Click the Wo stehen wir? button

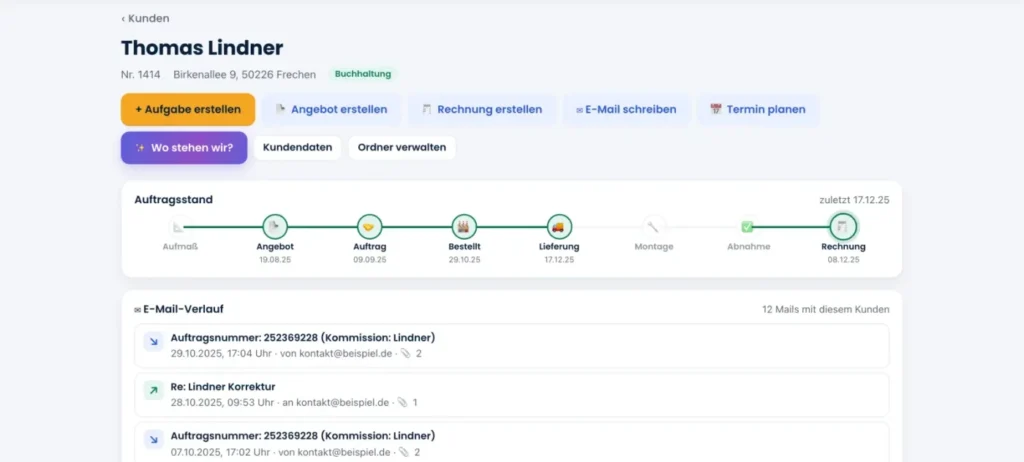point(184,148)
